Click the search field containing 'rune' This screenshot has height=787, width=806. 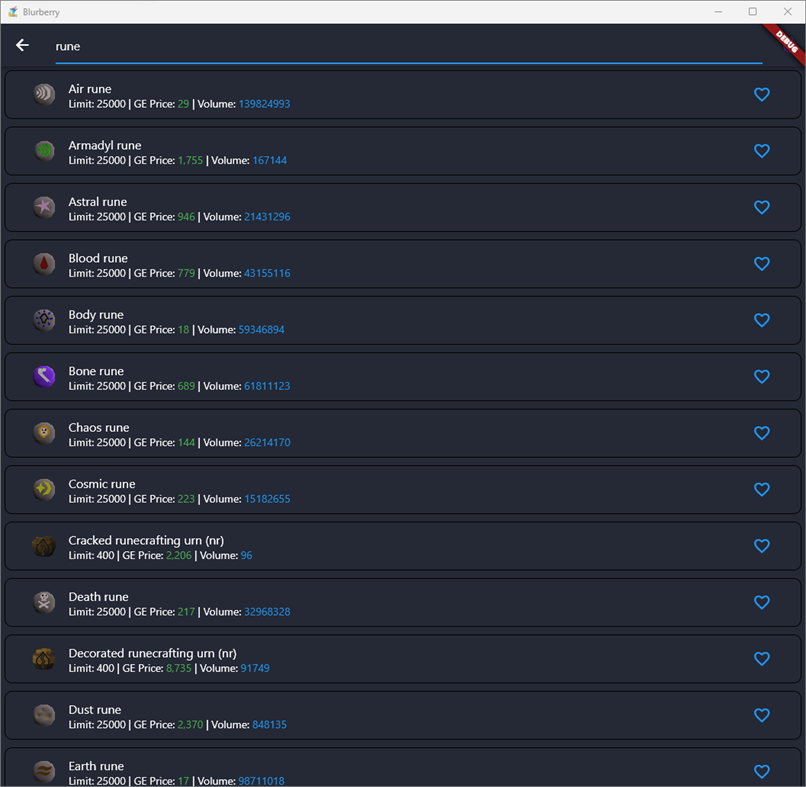[409, 46]
